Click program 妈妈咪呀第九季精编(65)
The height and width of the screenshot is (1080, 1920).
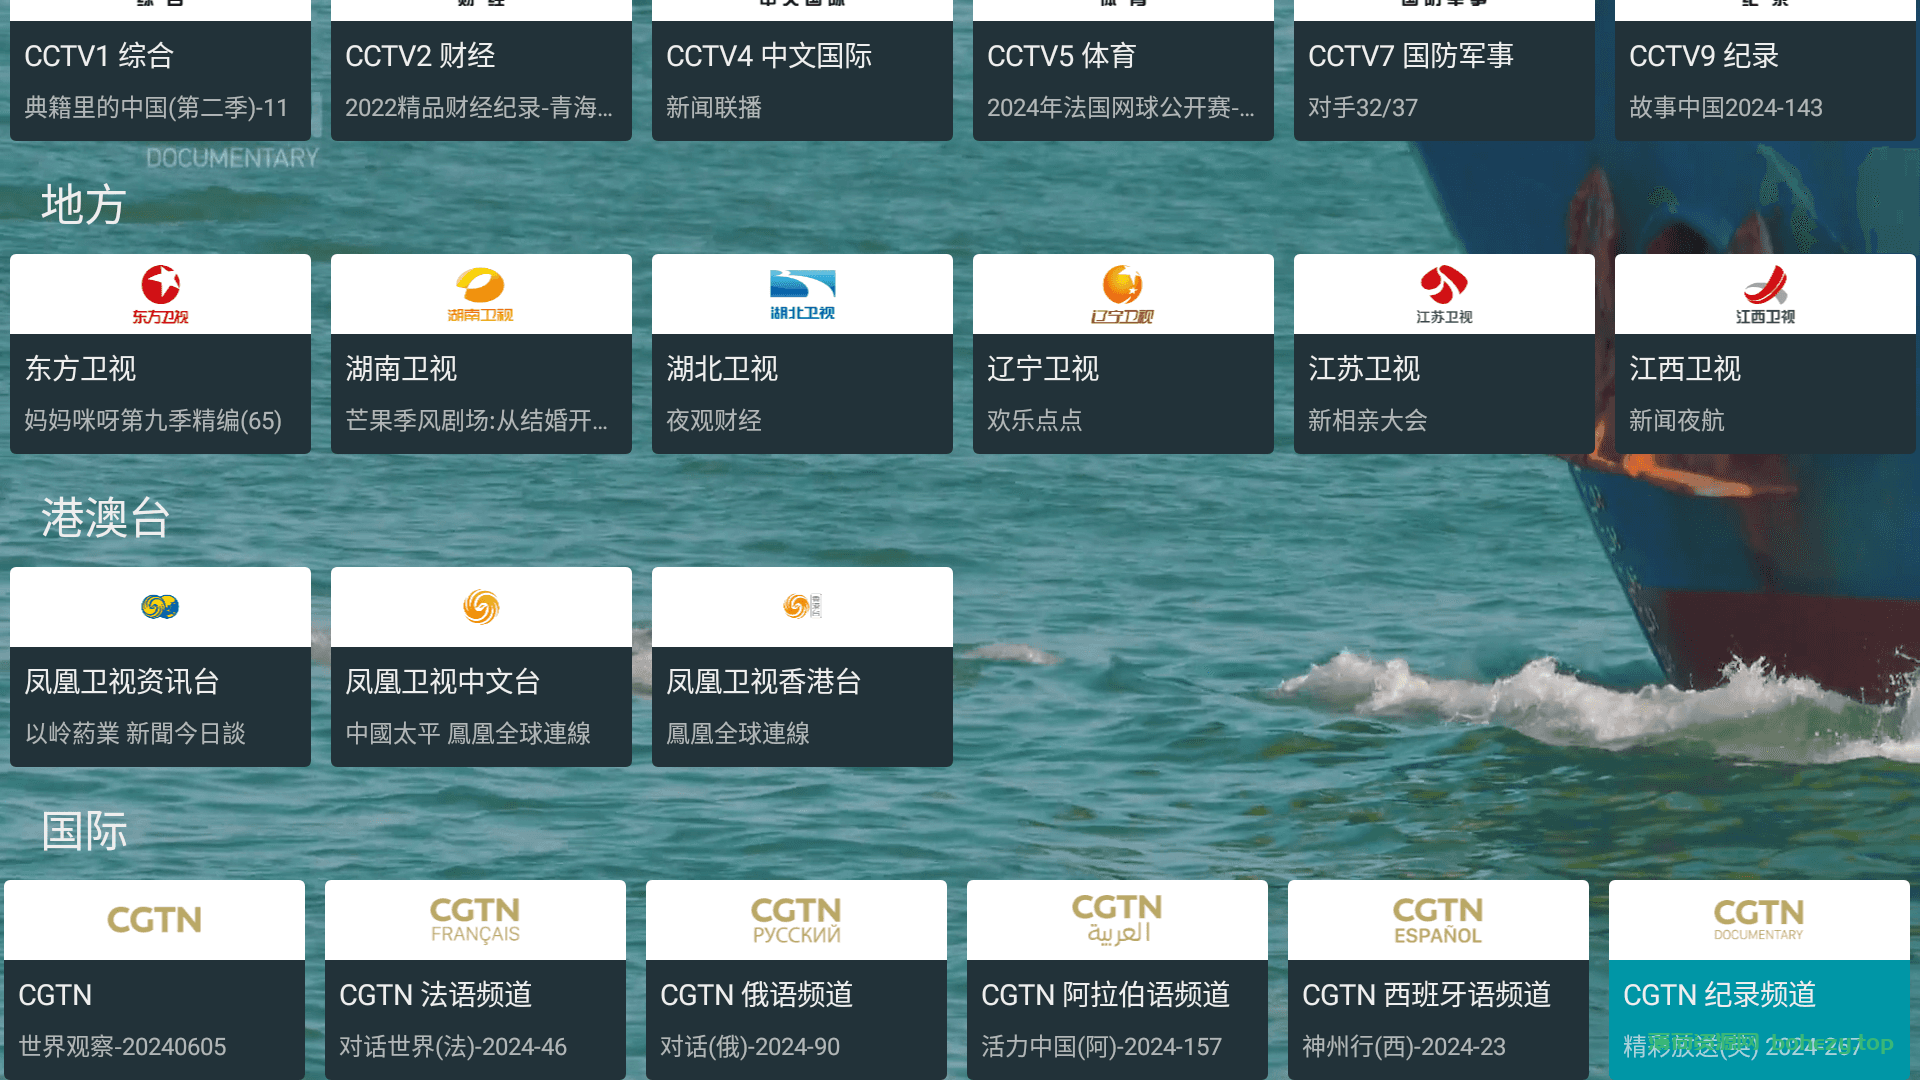tap(153, 420)
